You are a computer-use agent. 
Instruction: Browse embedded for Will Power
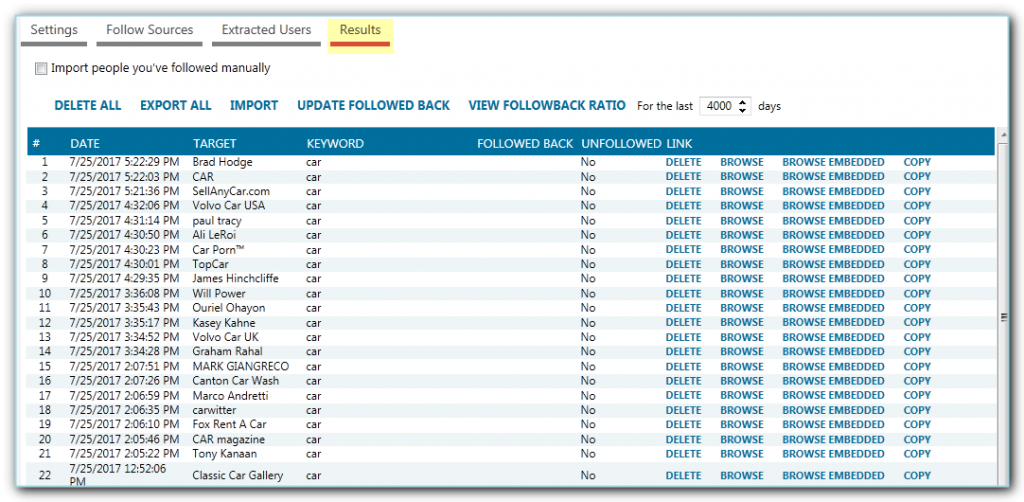point(833,294)
